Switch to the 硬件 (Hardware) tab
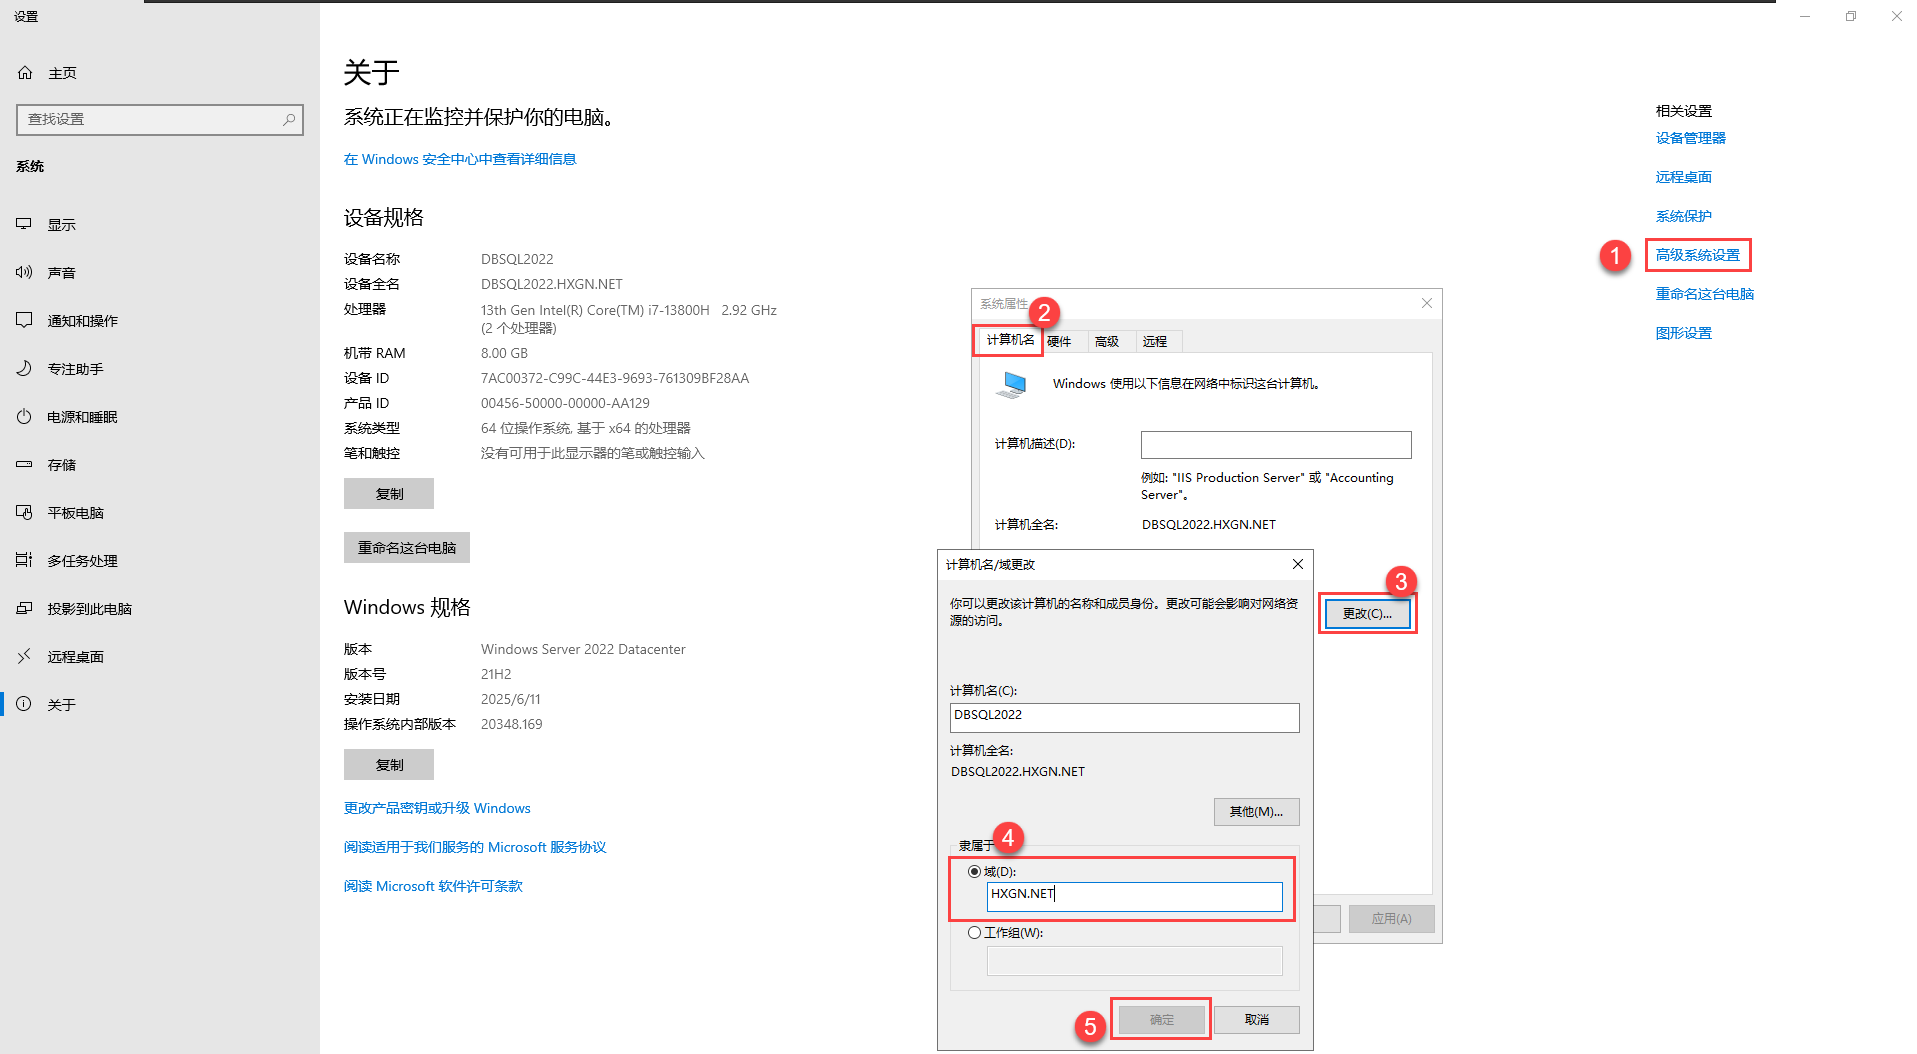 click(x=1059, y=342)
